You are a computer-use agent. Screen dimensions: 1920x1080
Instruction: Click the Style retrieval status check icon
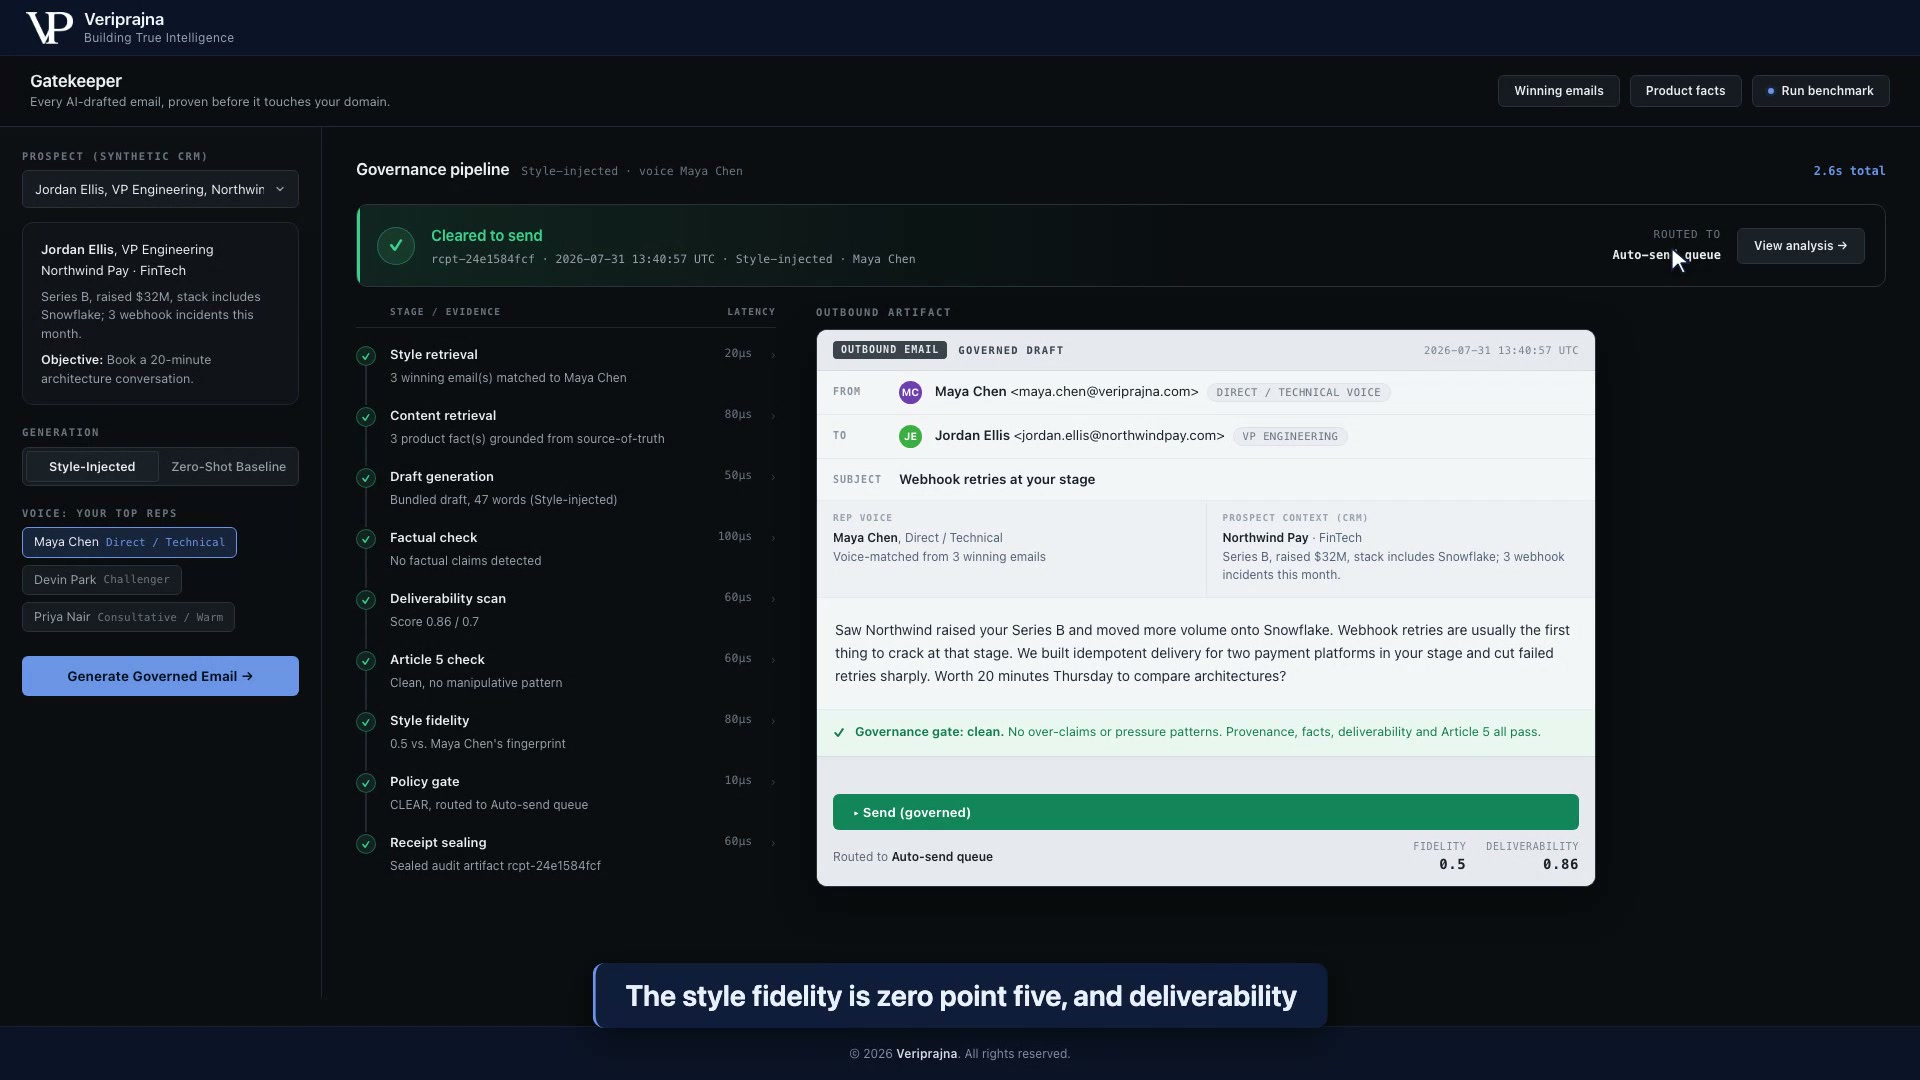click(366, 356)
